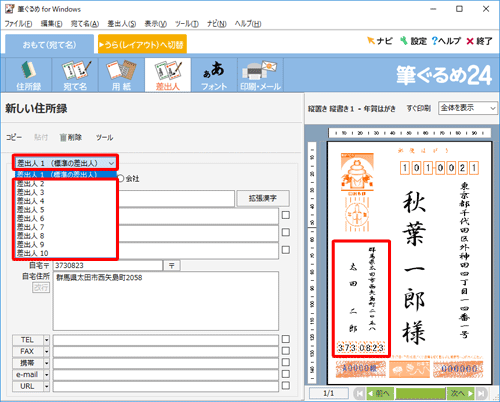
Task: Click the 自宅〒 postal code field
Action: pyautogui.click(x=108, y=265)
